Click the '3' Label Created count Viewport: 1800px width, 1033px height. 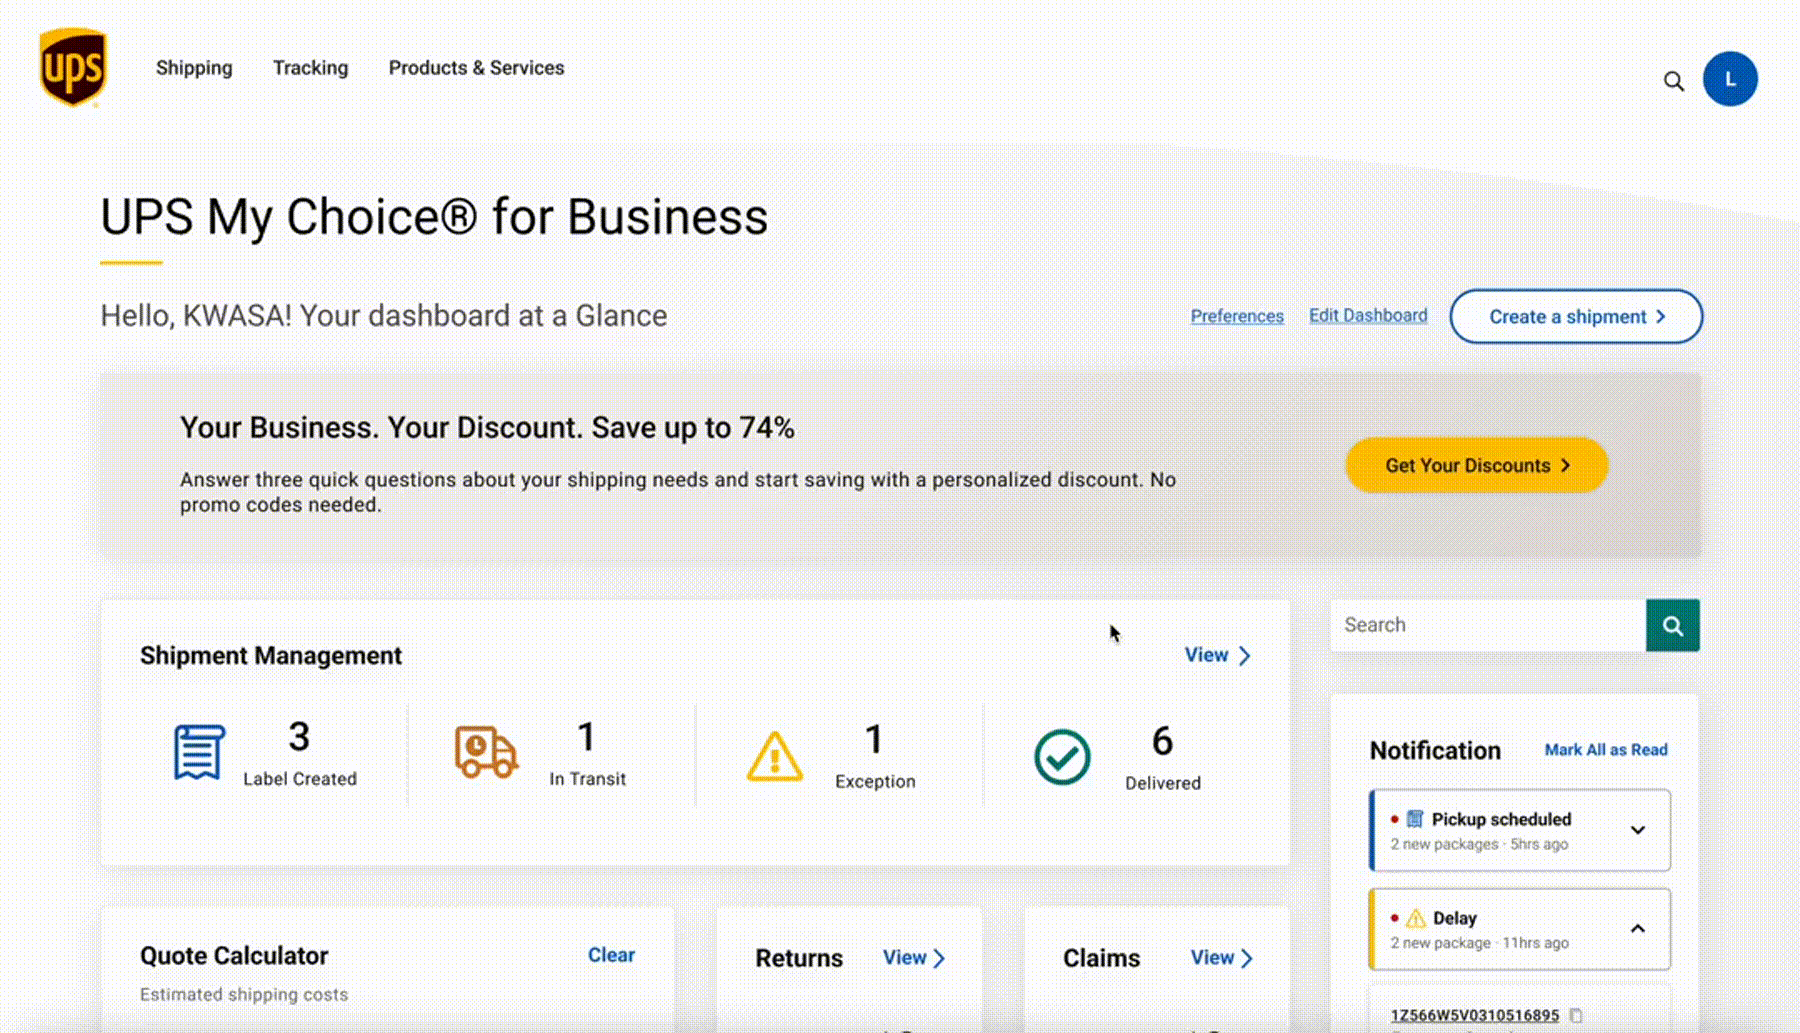(299, 737)
